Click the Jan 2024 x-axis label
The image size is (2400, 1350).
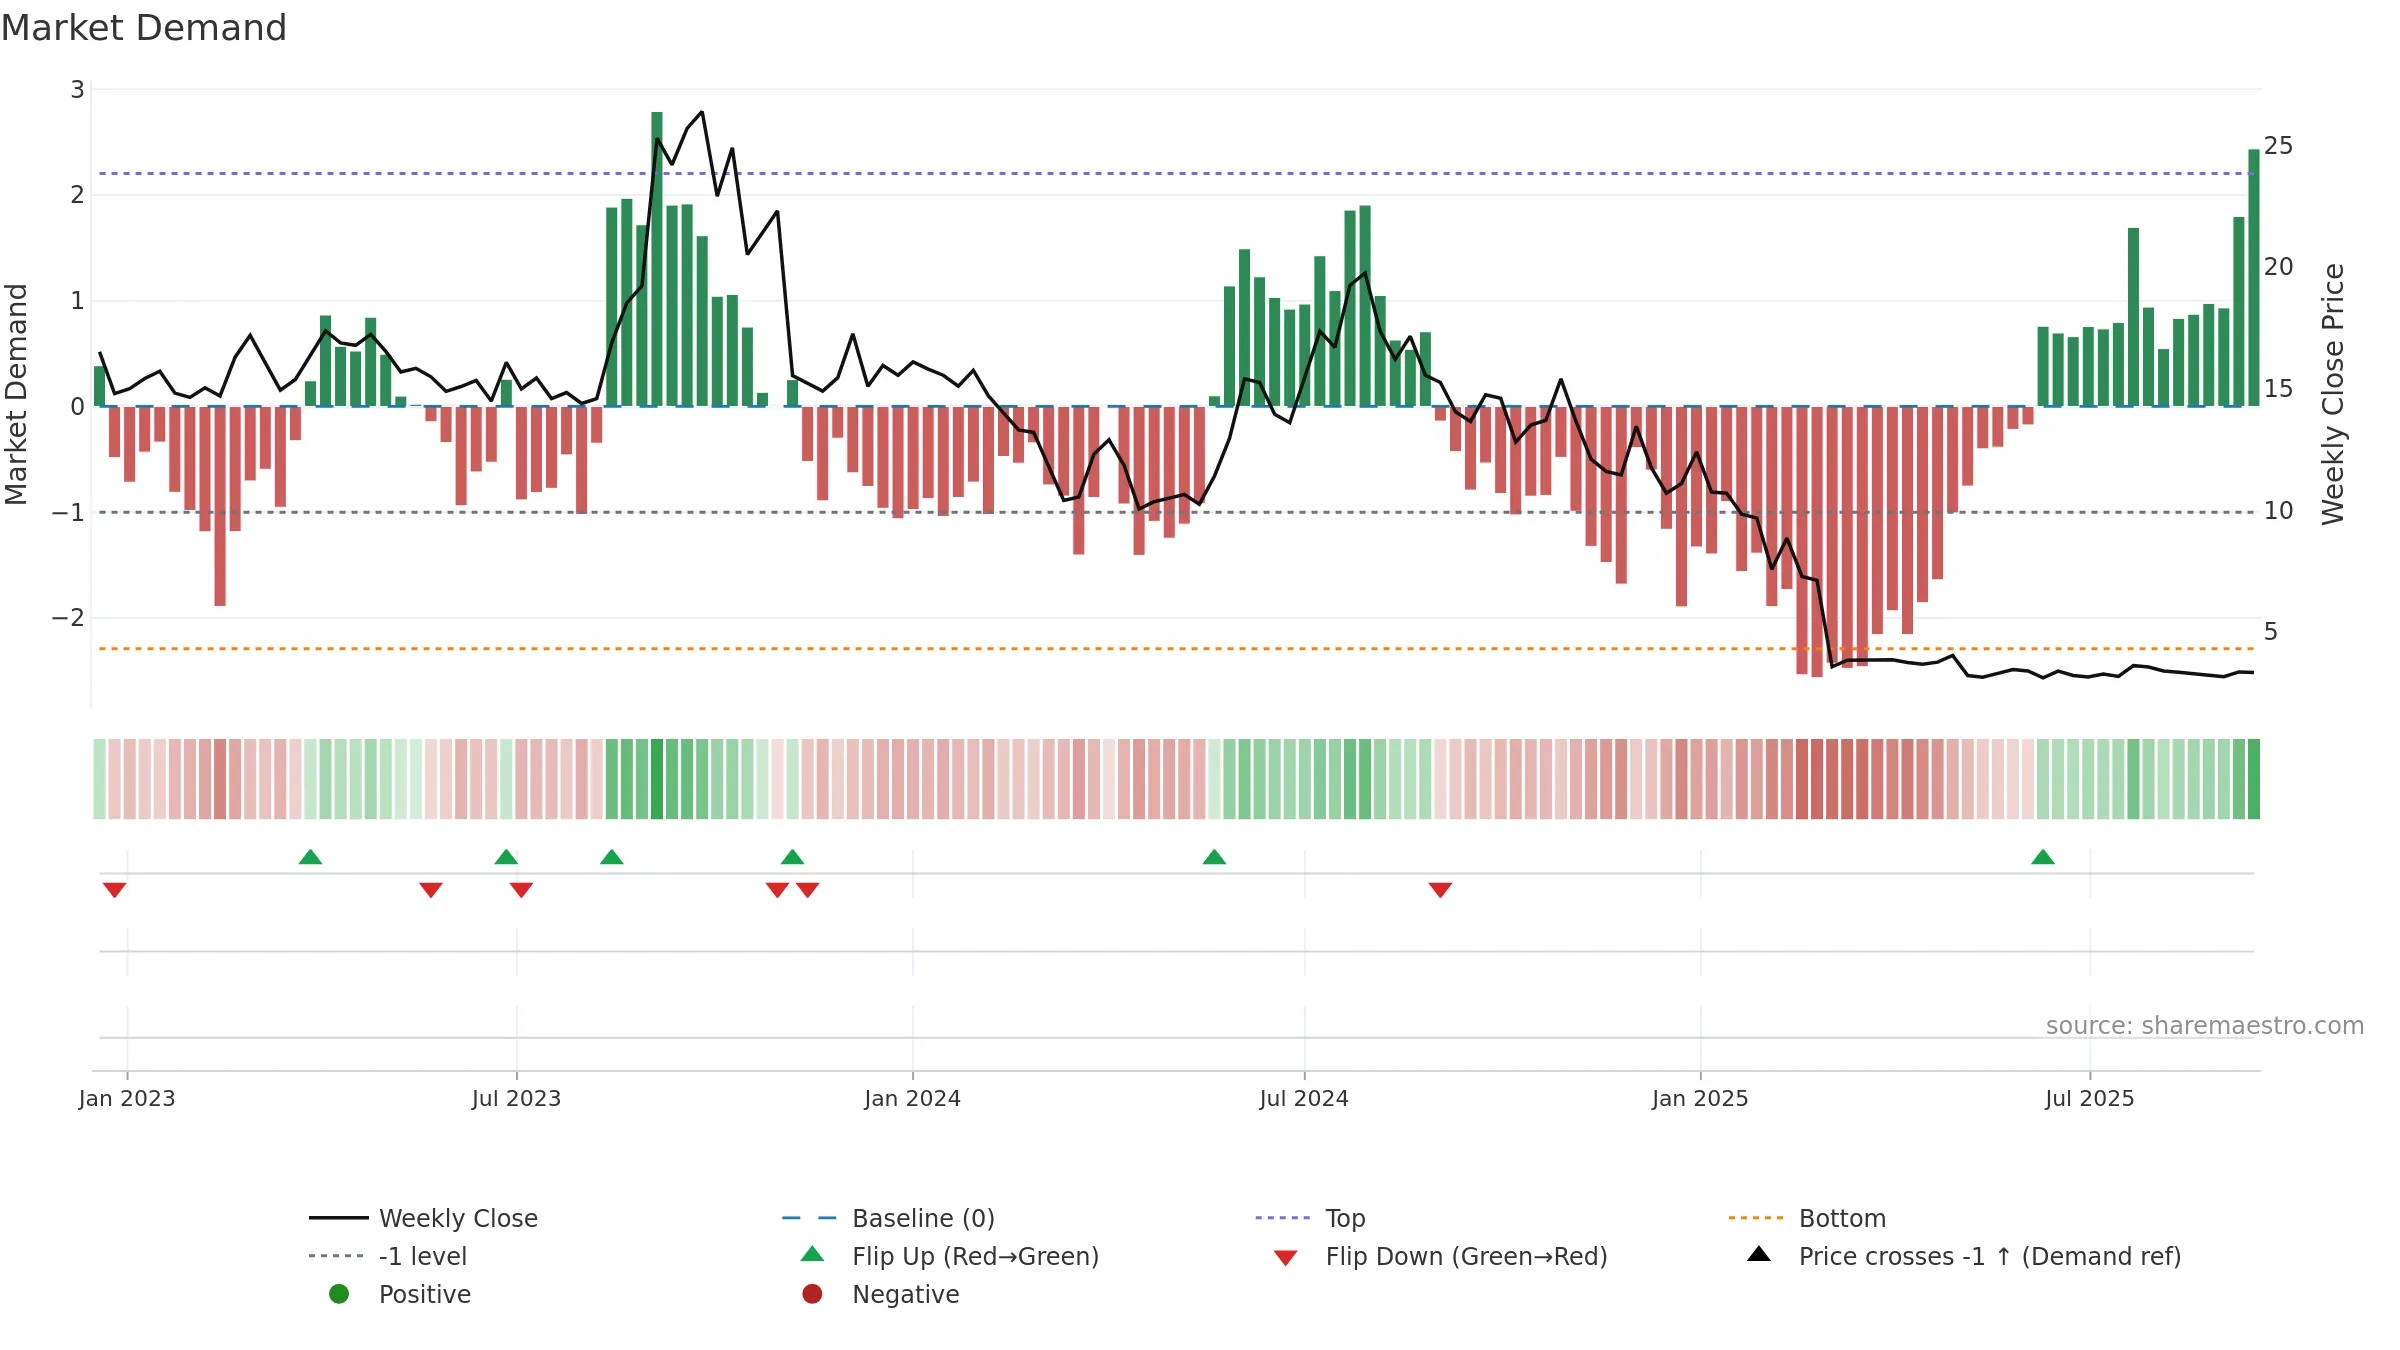coord(912,1098)
